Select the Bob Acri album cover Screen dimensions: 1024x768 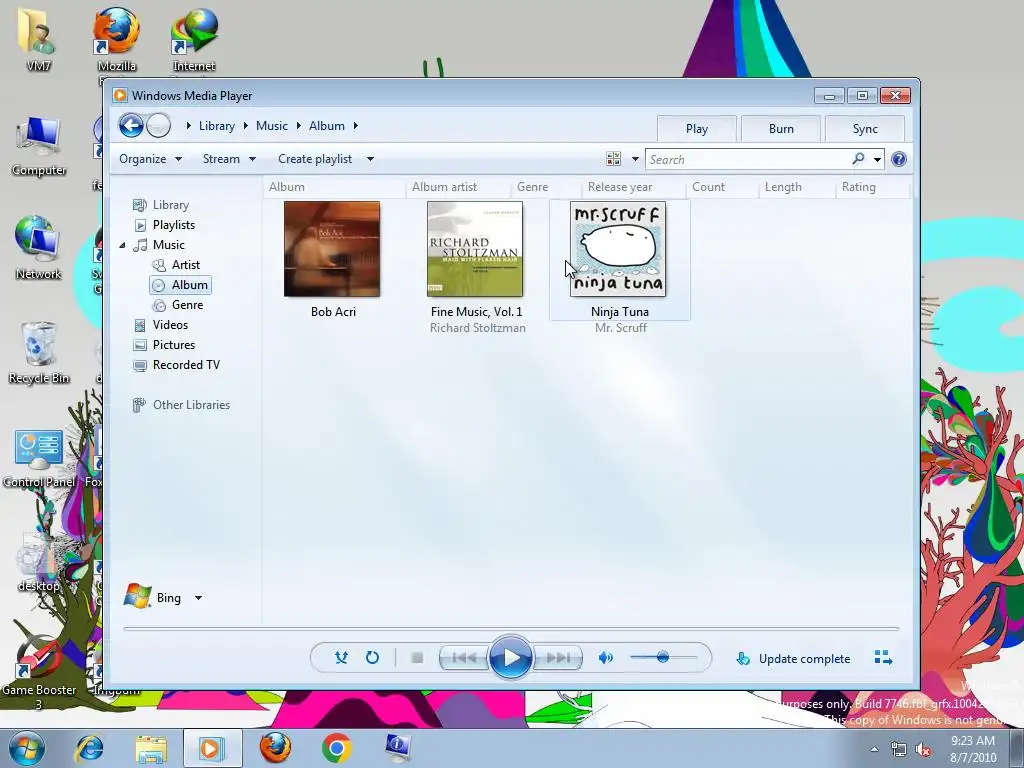point(332,249)
